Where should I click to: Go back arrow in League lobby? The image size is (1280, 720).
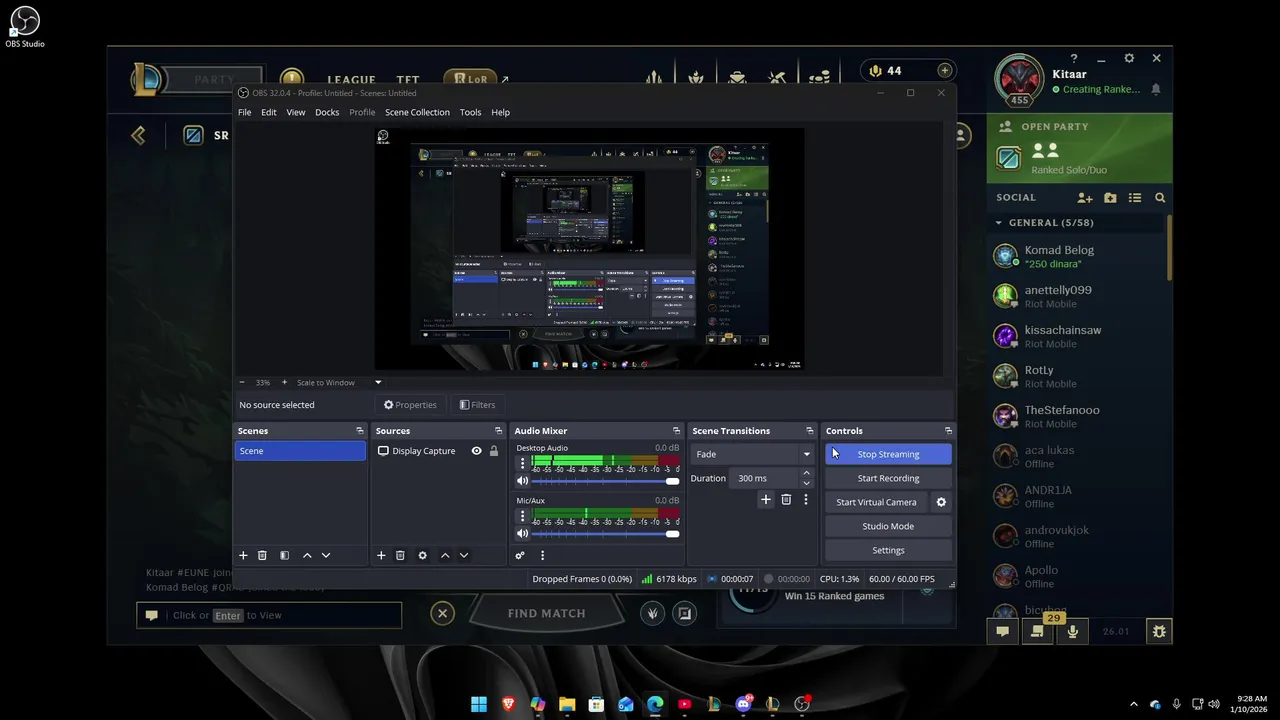[x=138, y=135]
